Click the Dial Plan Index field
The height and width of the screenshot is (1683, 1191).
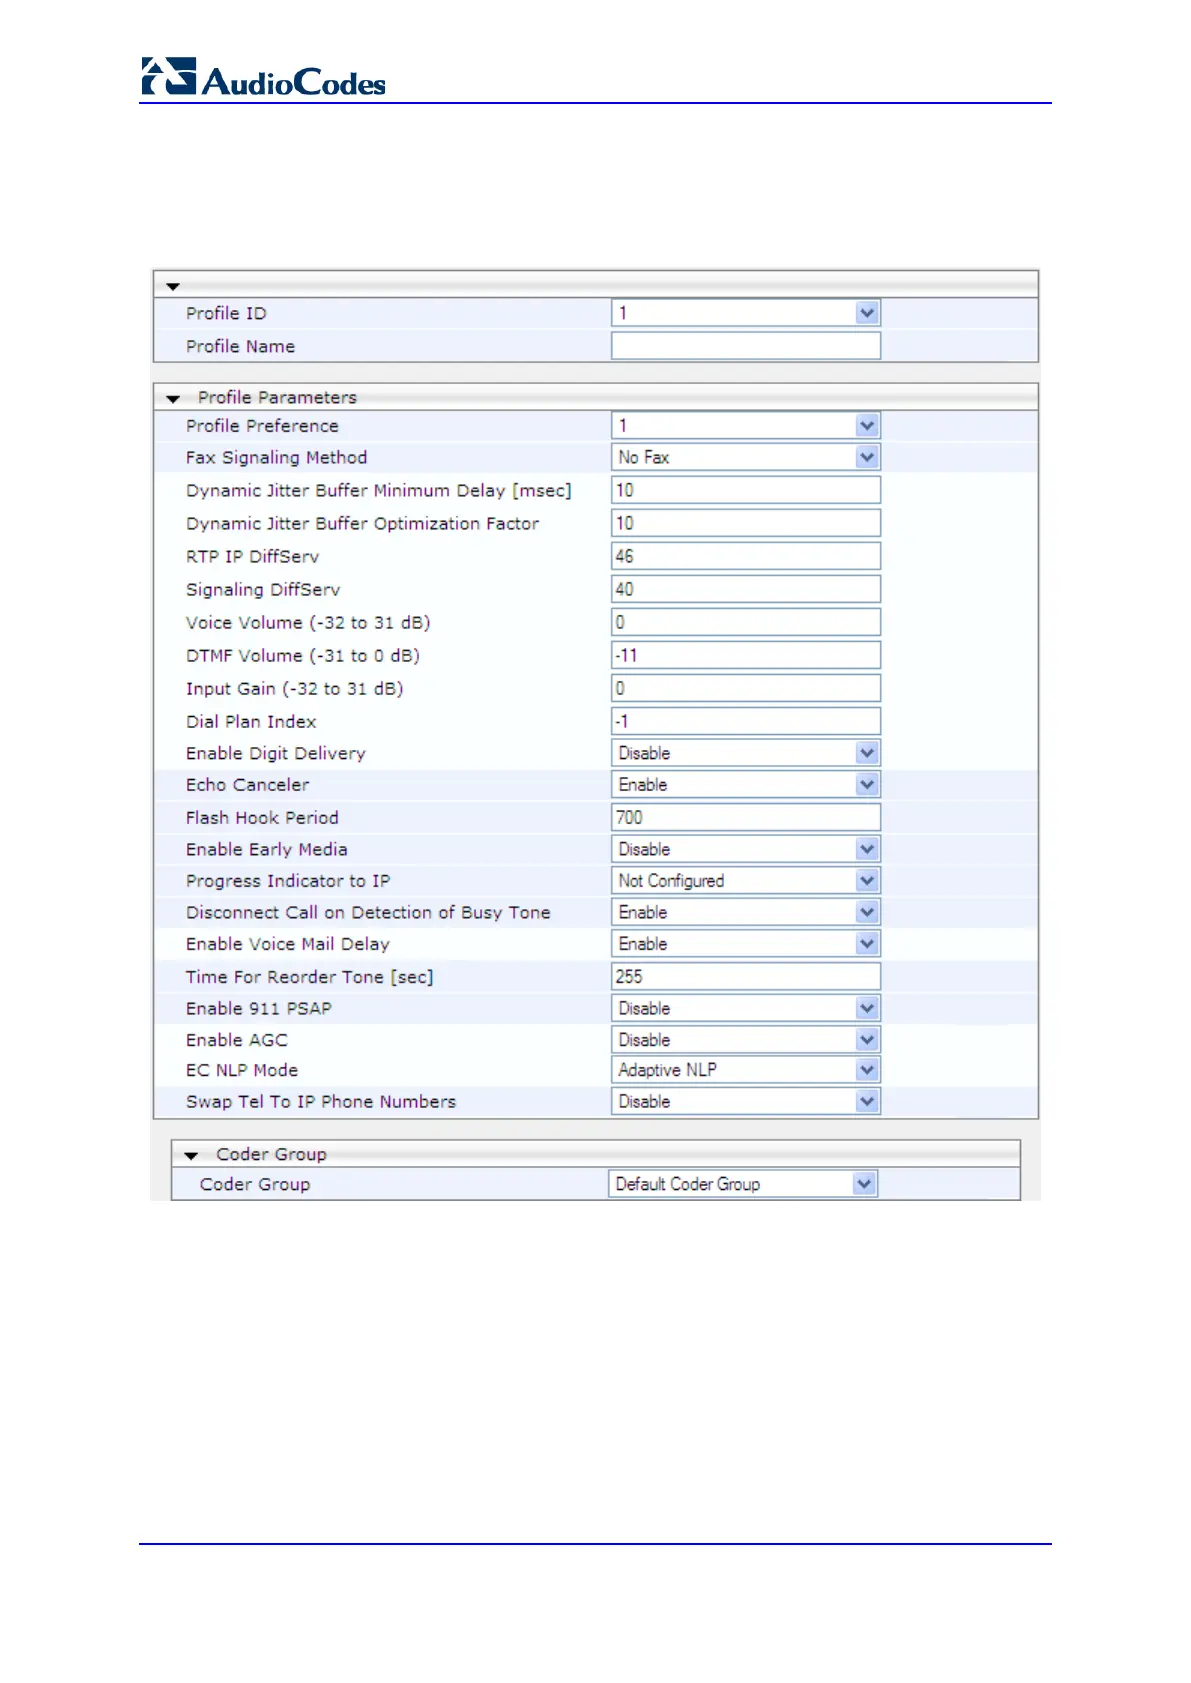[745, 721]
